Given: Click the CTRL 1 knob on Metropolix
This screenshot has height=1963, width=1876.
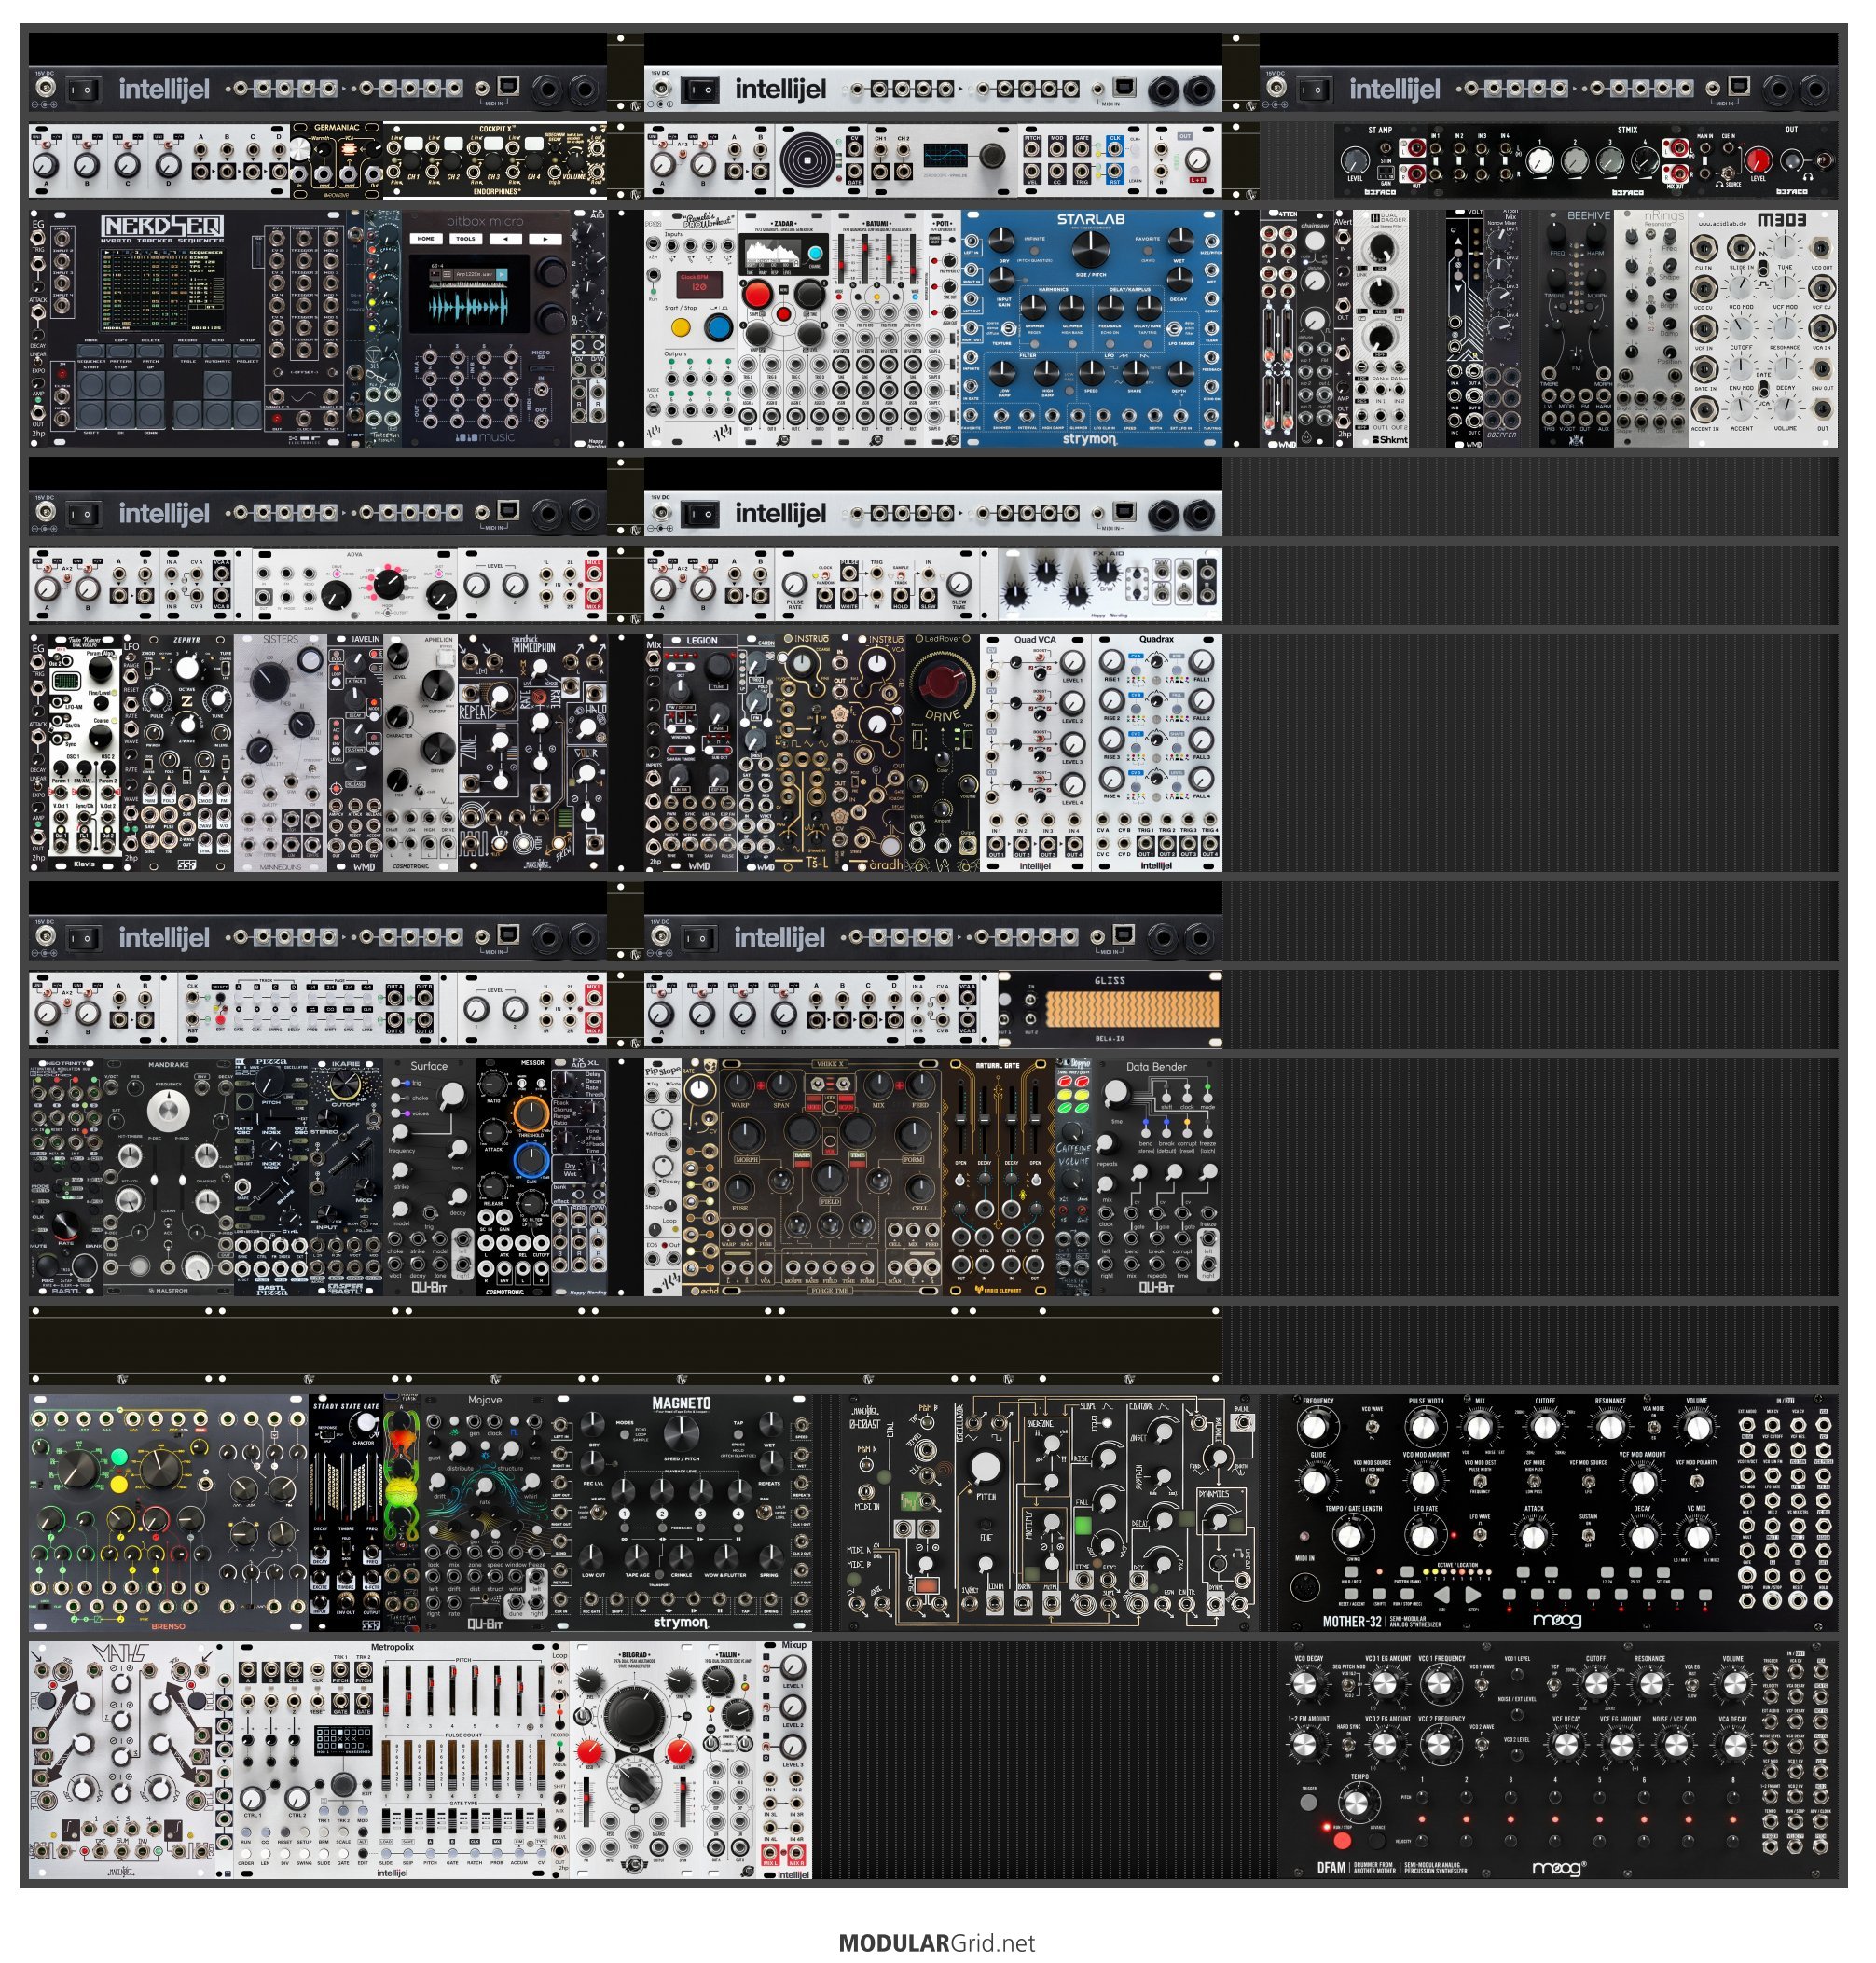Looking at the screenshot, I should click(253, 1799).
